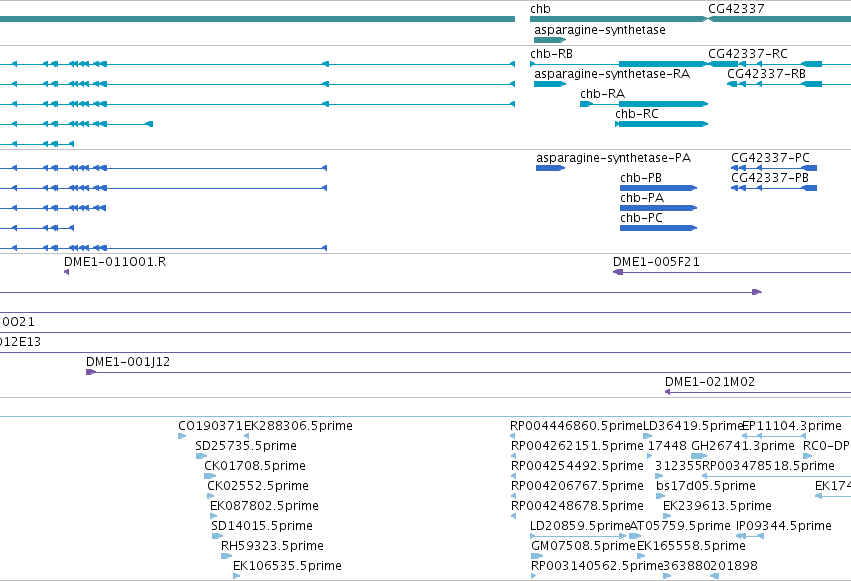Viewport: 851px width, 581px height.
Task: Click the RP004206767.5prime EST label
Action: pyautogui.click(x=577, y=486)
